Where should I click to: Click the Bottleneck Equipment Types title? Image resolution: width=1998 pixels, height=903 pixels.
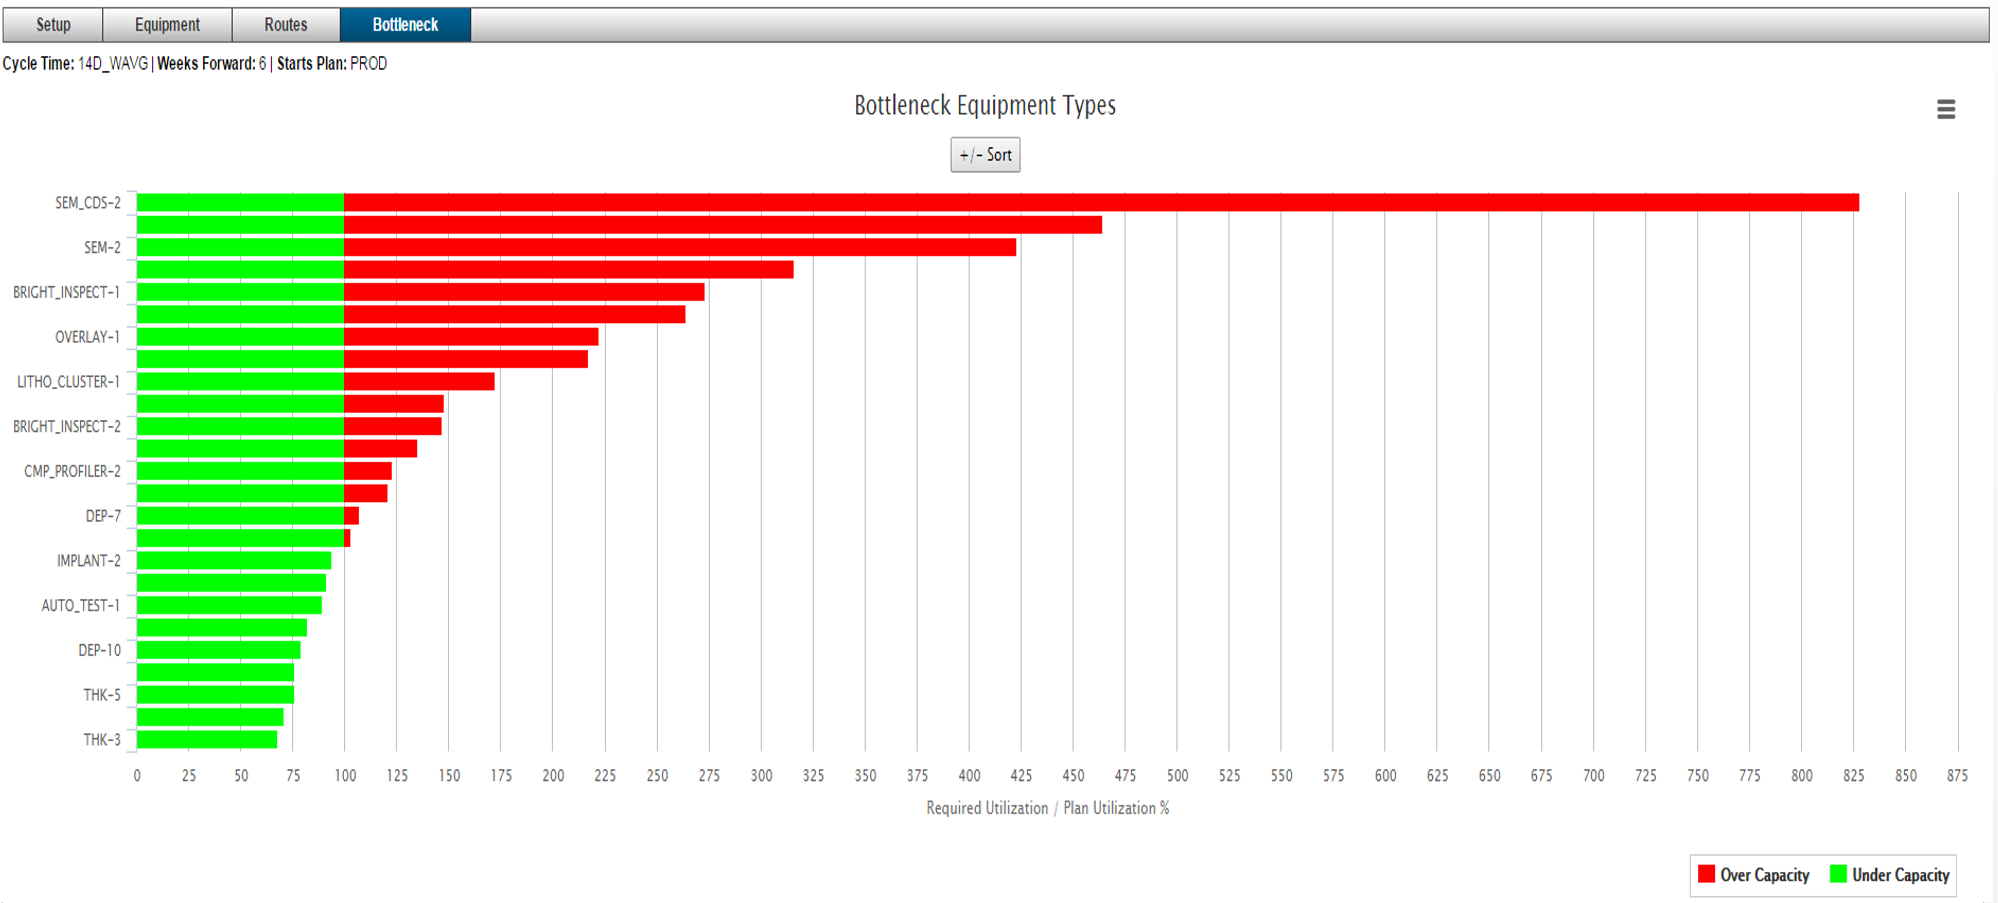pyautogui.click(x=984, y=105)
